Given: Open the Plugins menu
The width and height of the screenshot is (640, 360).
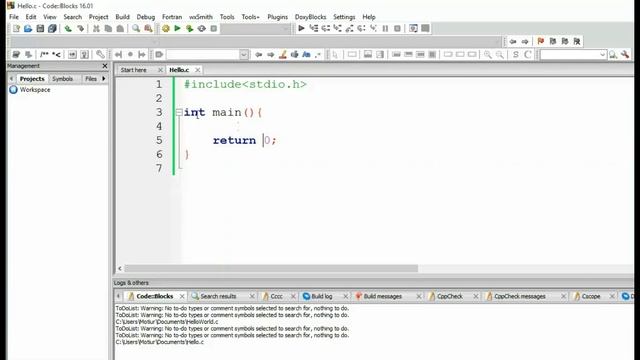Looking at the screenshot, I should coord(278,17).
